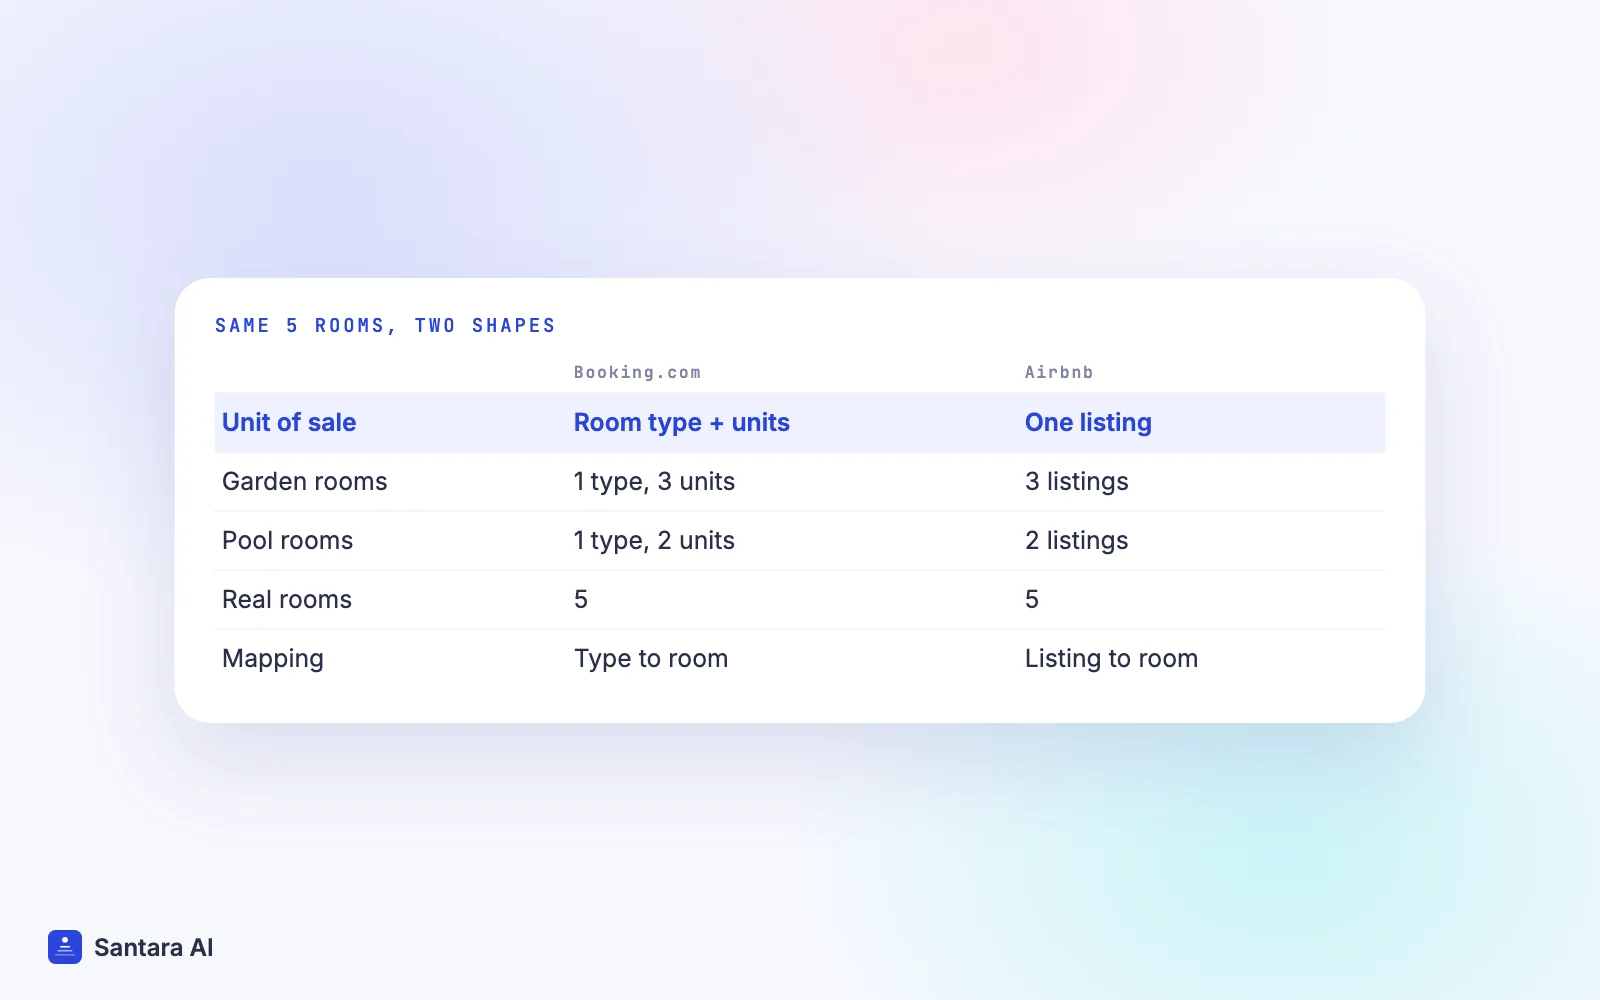Select the 'Real rooms' row label

pyautogui.click(x=287, y=600)
